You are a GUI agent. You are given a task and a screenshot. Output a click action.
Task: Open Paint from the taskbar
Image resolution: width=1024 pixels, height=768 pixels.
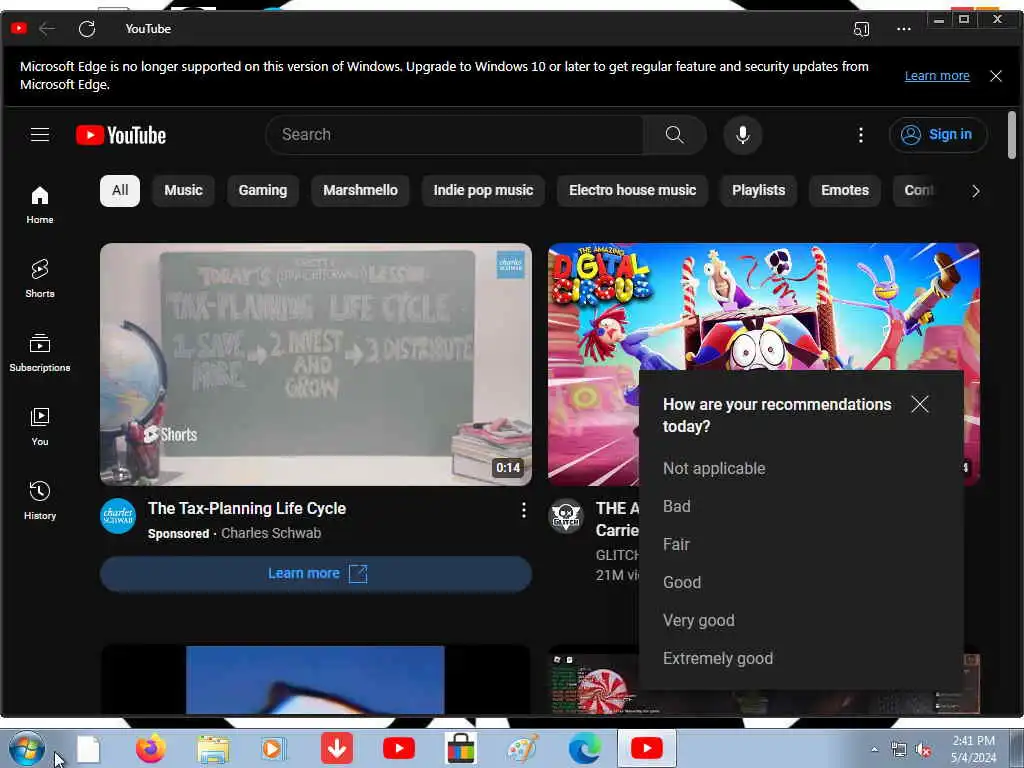tap(523, 748)
